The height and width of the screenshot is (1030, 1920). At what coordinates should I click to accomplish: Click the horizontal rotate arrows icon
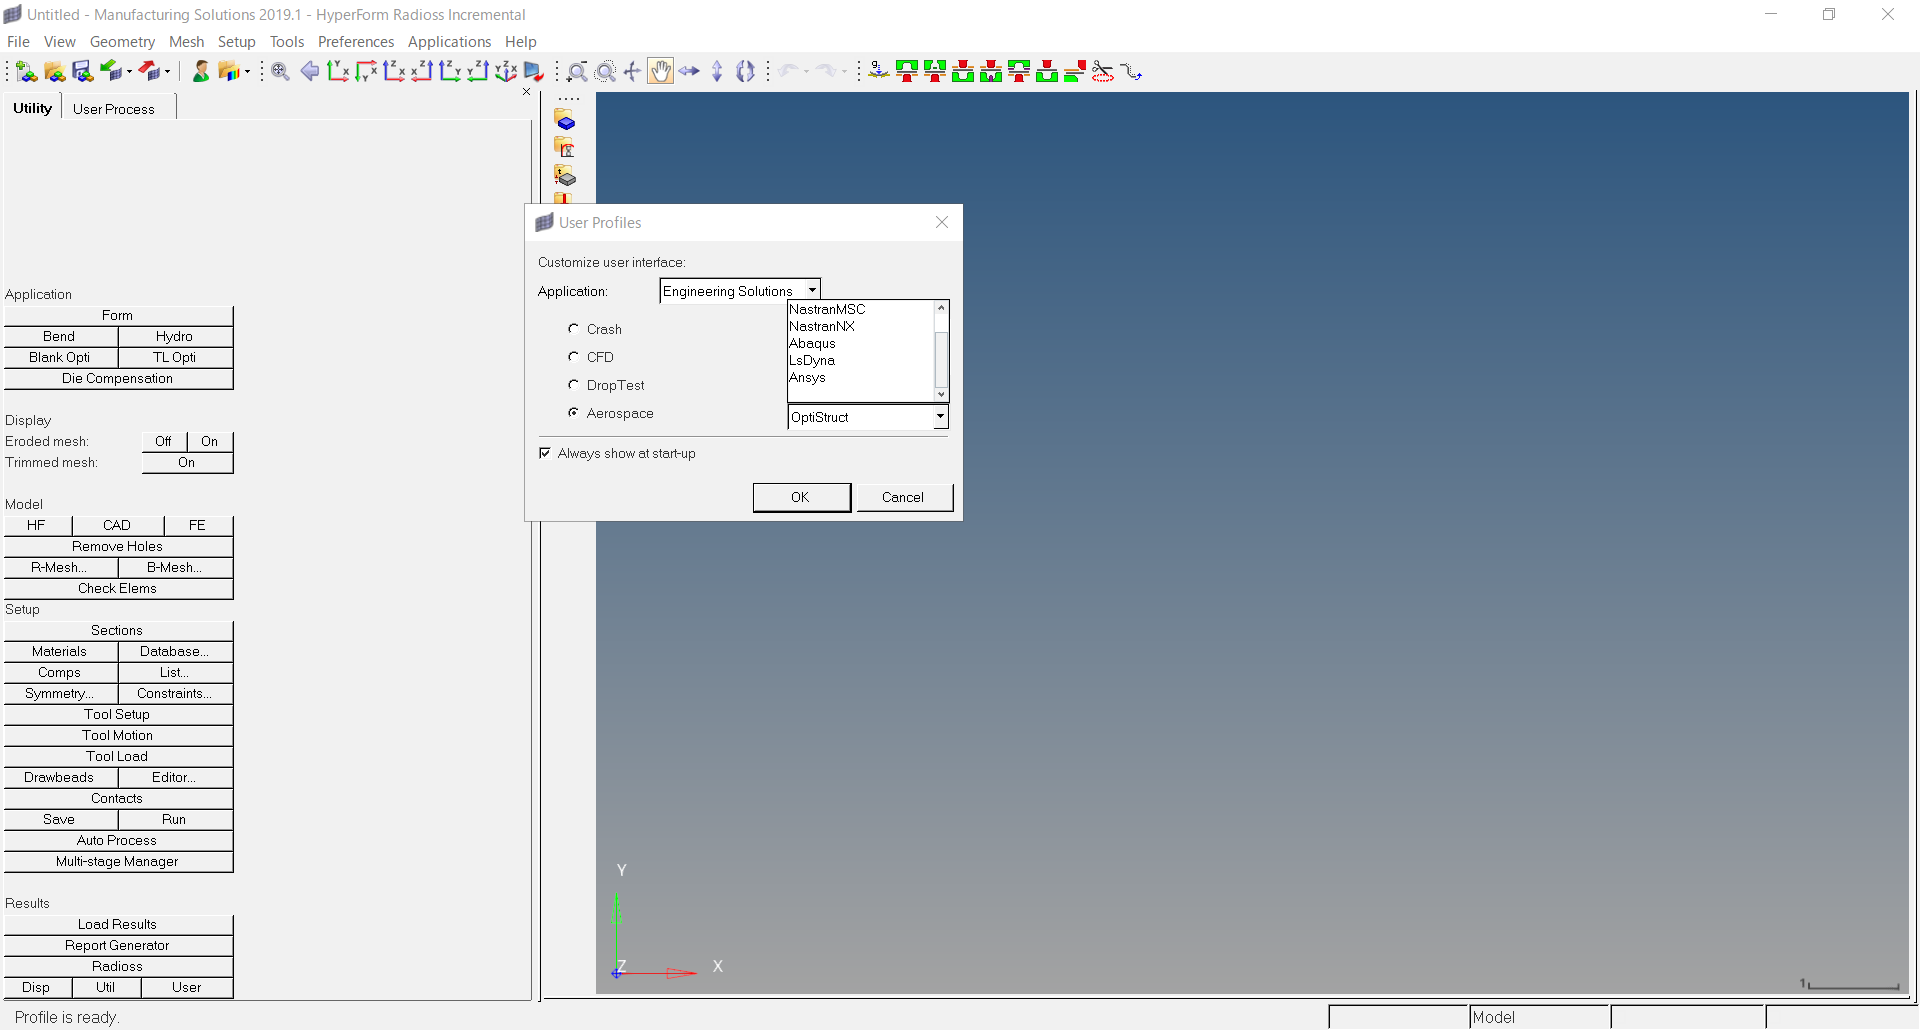(x=689, y=72)
